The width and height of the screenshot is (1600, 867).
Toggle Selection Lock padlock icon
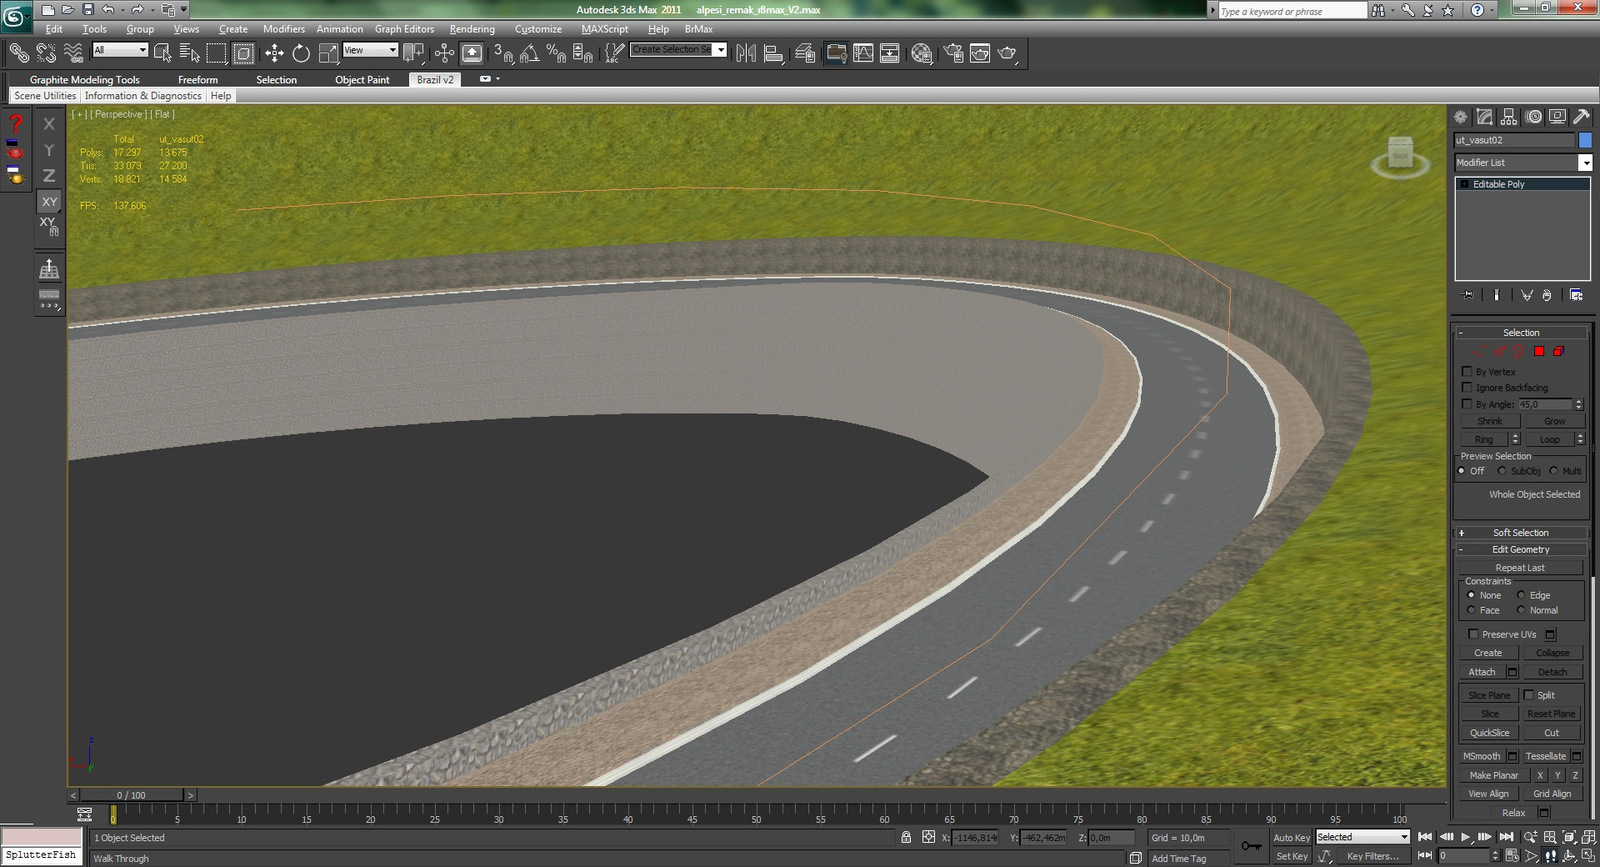pos(906,837)
